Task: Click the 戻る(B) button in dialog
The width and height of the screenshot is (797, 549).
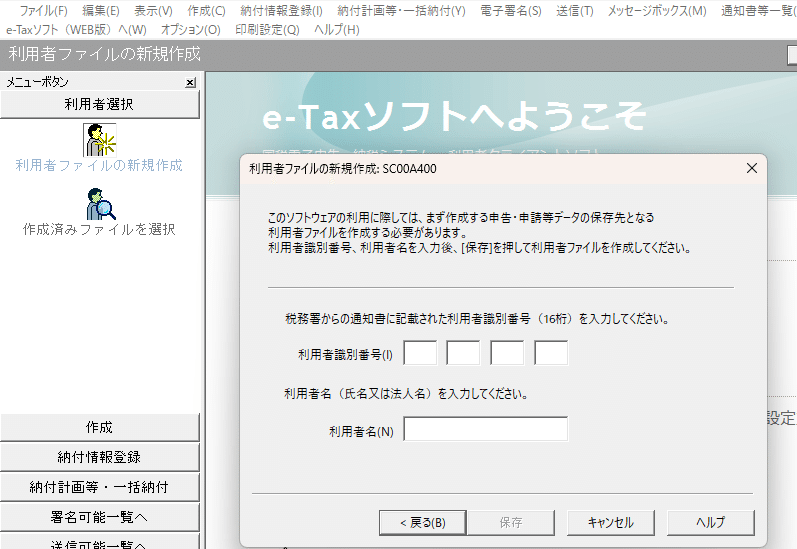Action: pos(423,523)
